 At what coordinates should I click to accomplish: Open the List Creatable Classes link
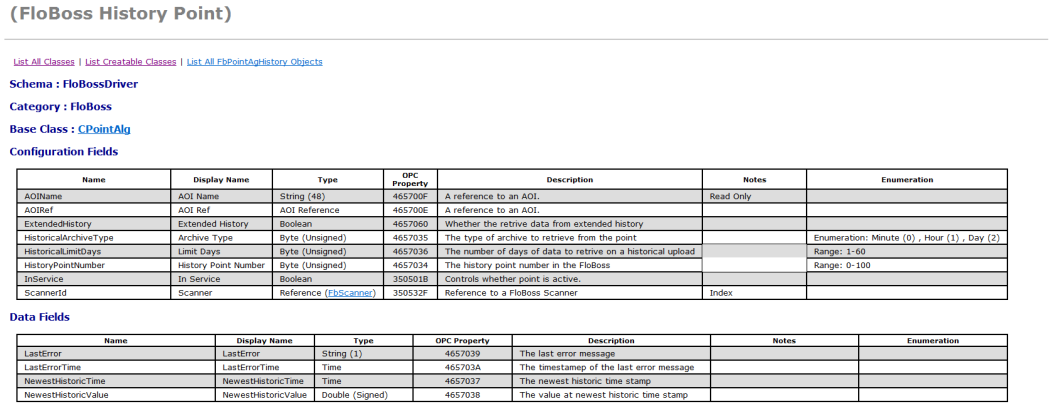click(131, 62)
